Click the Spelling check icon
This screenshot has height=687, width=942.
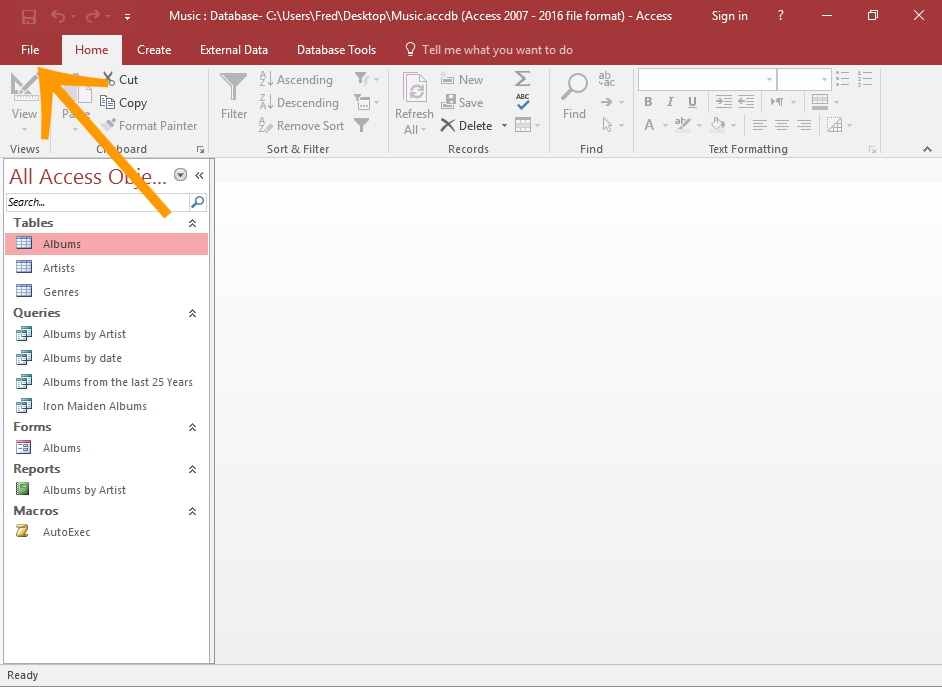[x=522, y=102]
